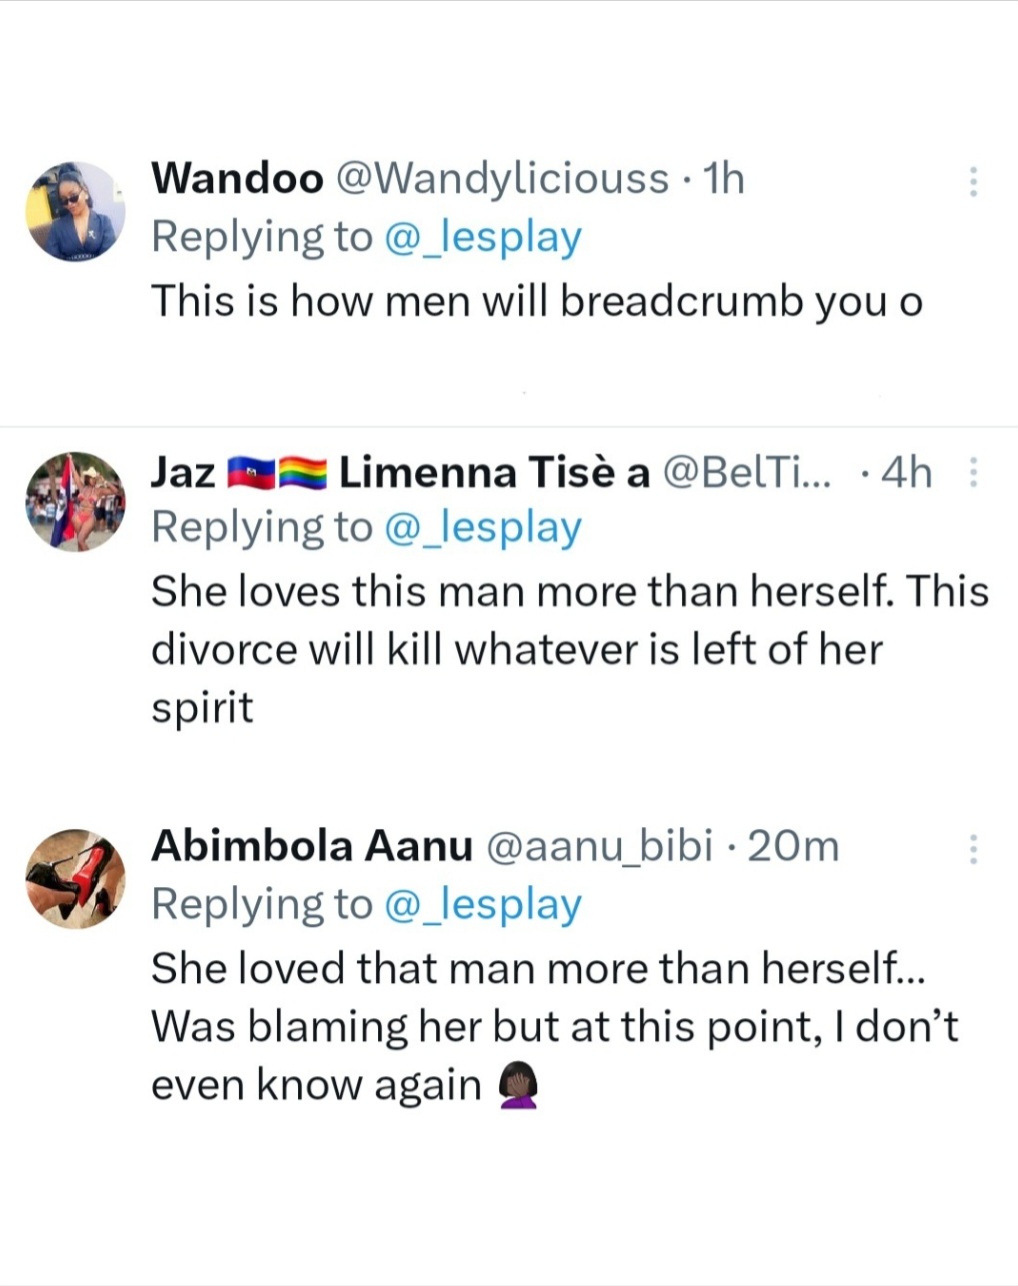This screenshot has height=1286, width=1018.
Task: Open Jaz Limenna Tisè a's avatar
Action: [x=75, y=501]
